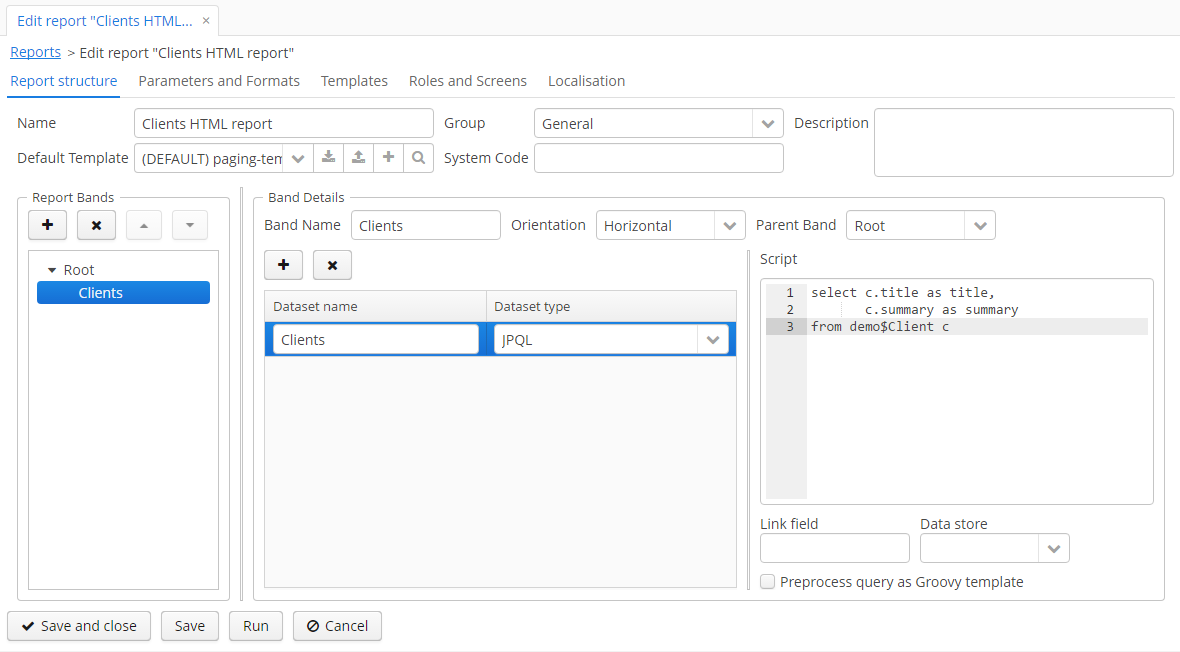Click the Save and close button
Screen dimensions: 1180x652
(79, 626)
